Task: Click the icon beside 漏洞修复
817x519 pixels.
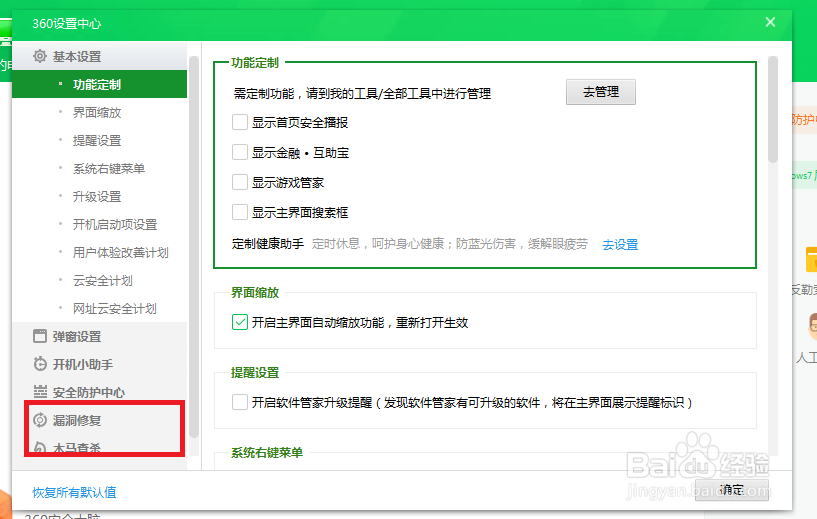Action: coord(40,420)
